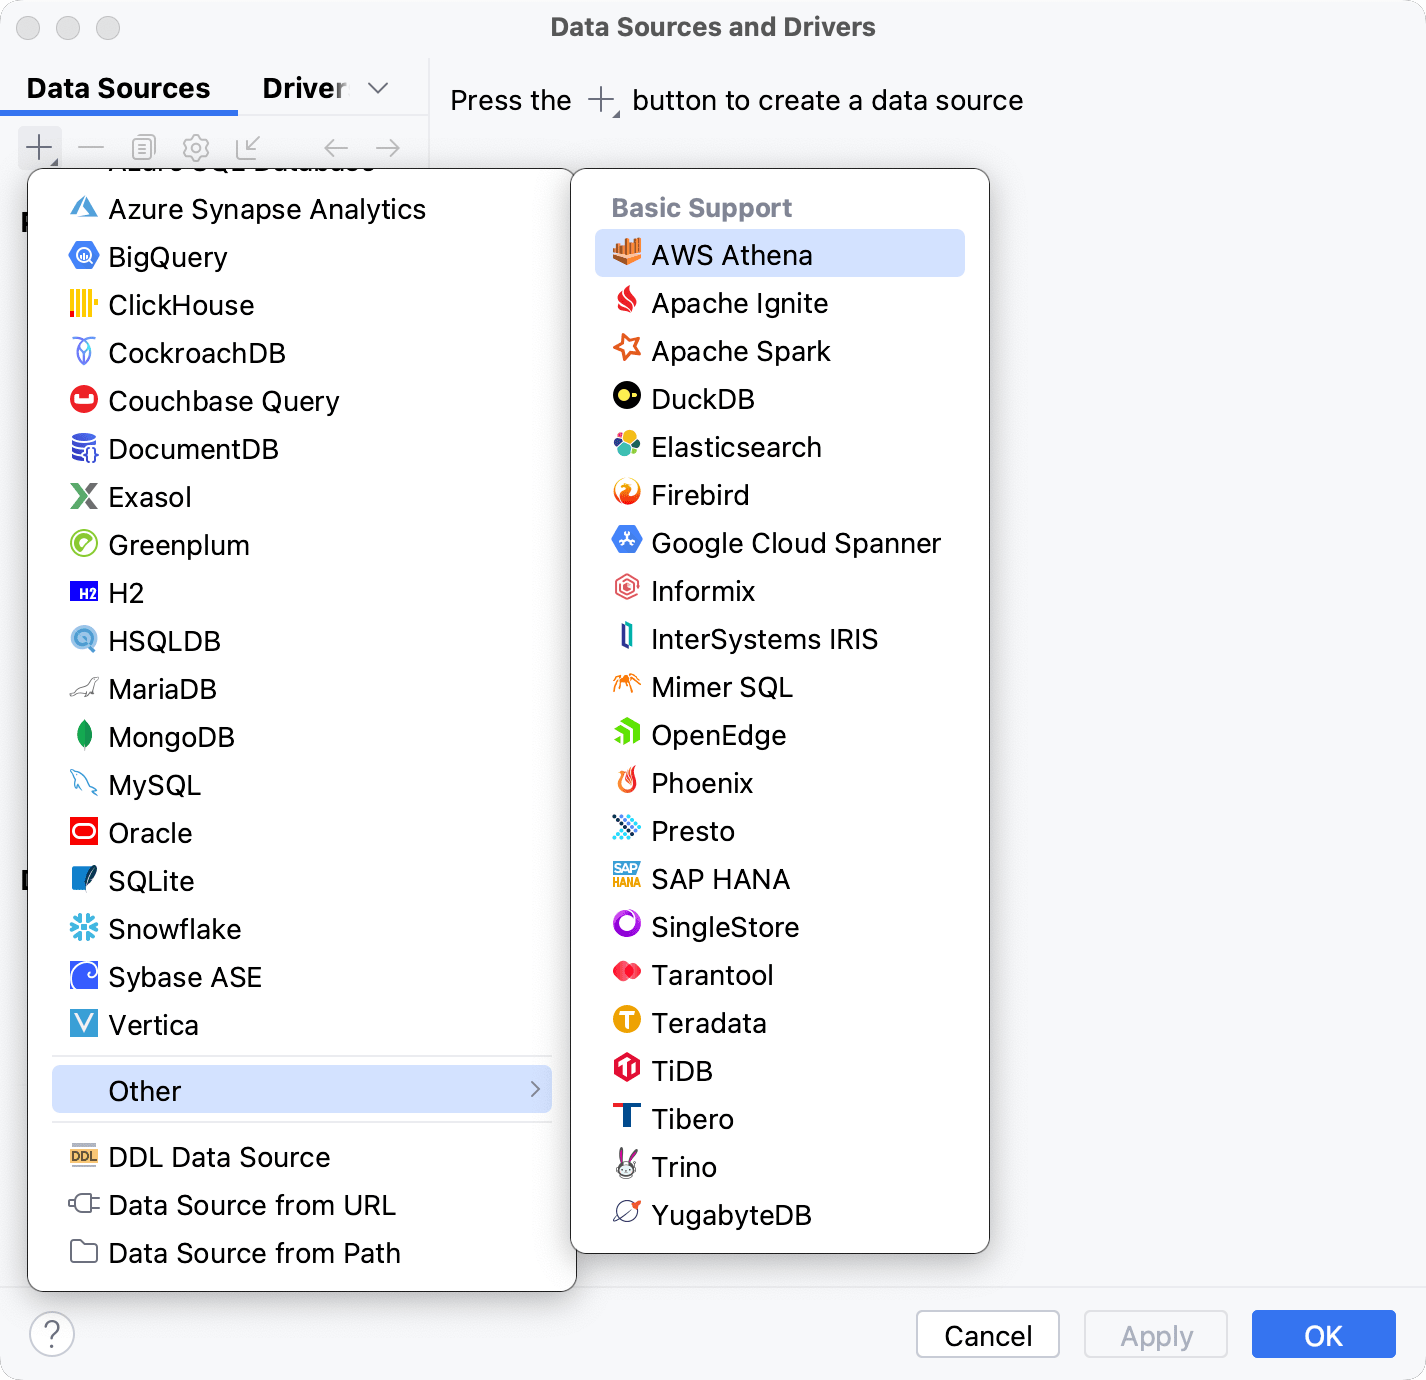Click the add data source plus icon
The height and width of the screenshot is (1380, 1426).
pos(39,148)
